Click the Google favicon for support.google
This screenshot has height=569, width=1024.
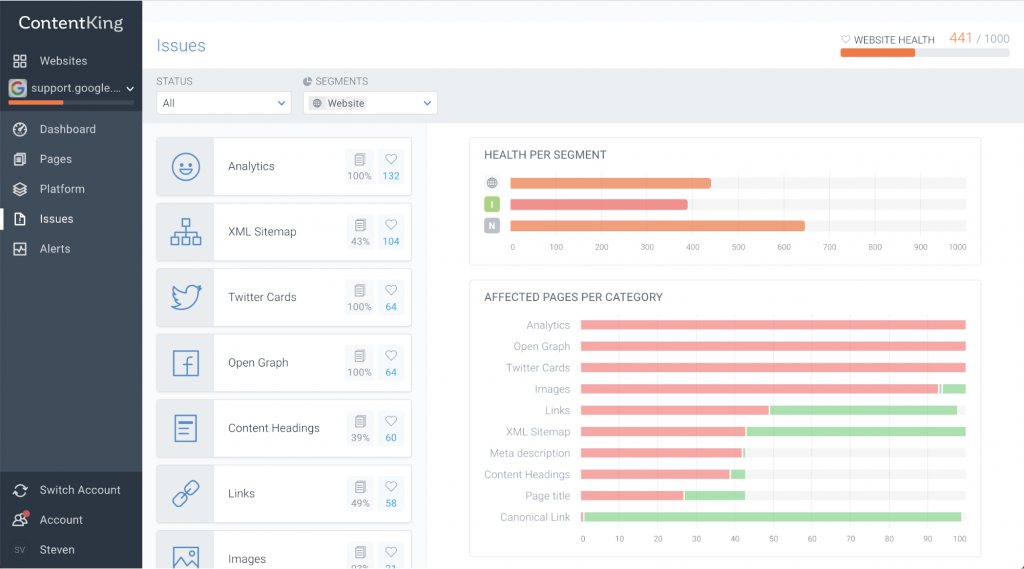pos(18,88)
